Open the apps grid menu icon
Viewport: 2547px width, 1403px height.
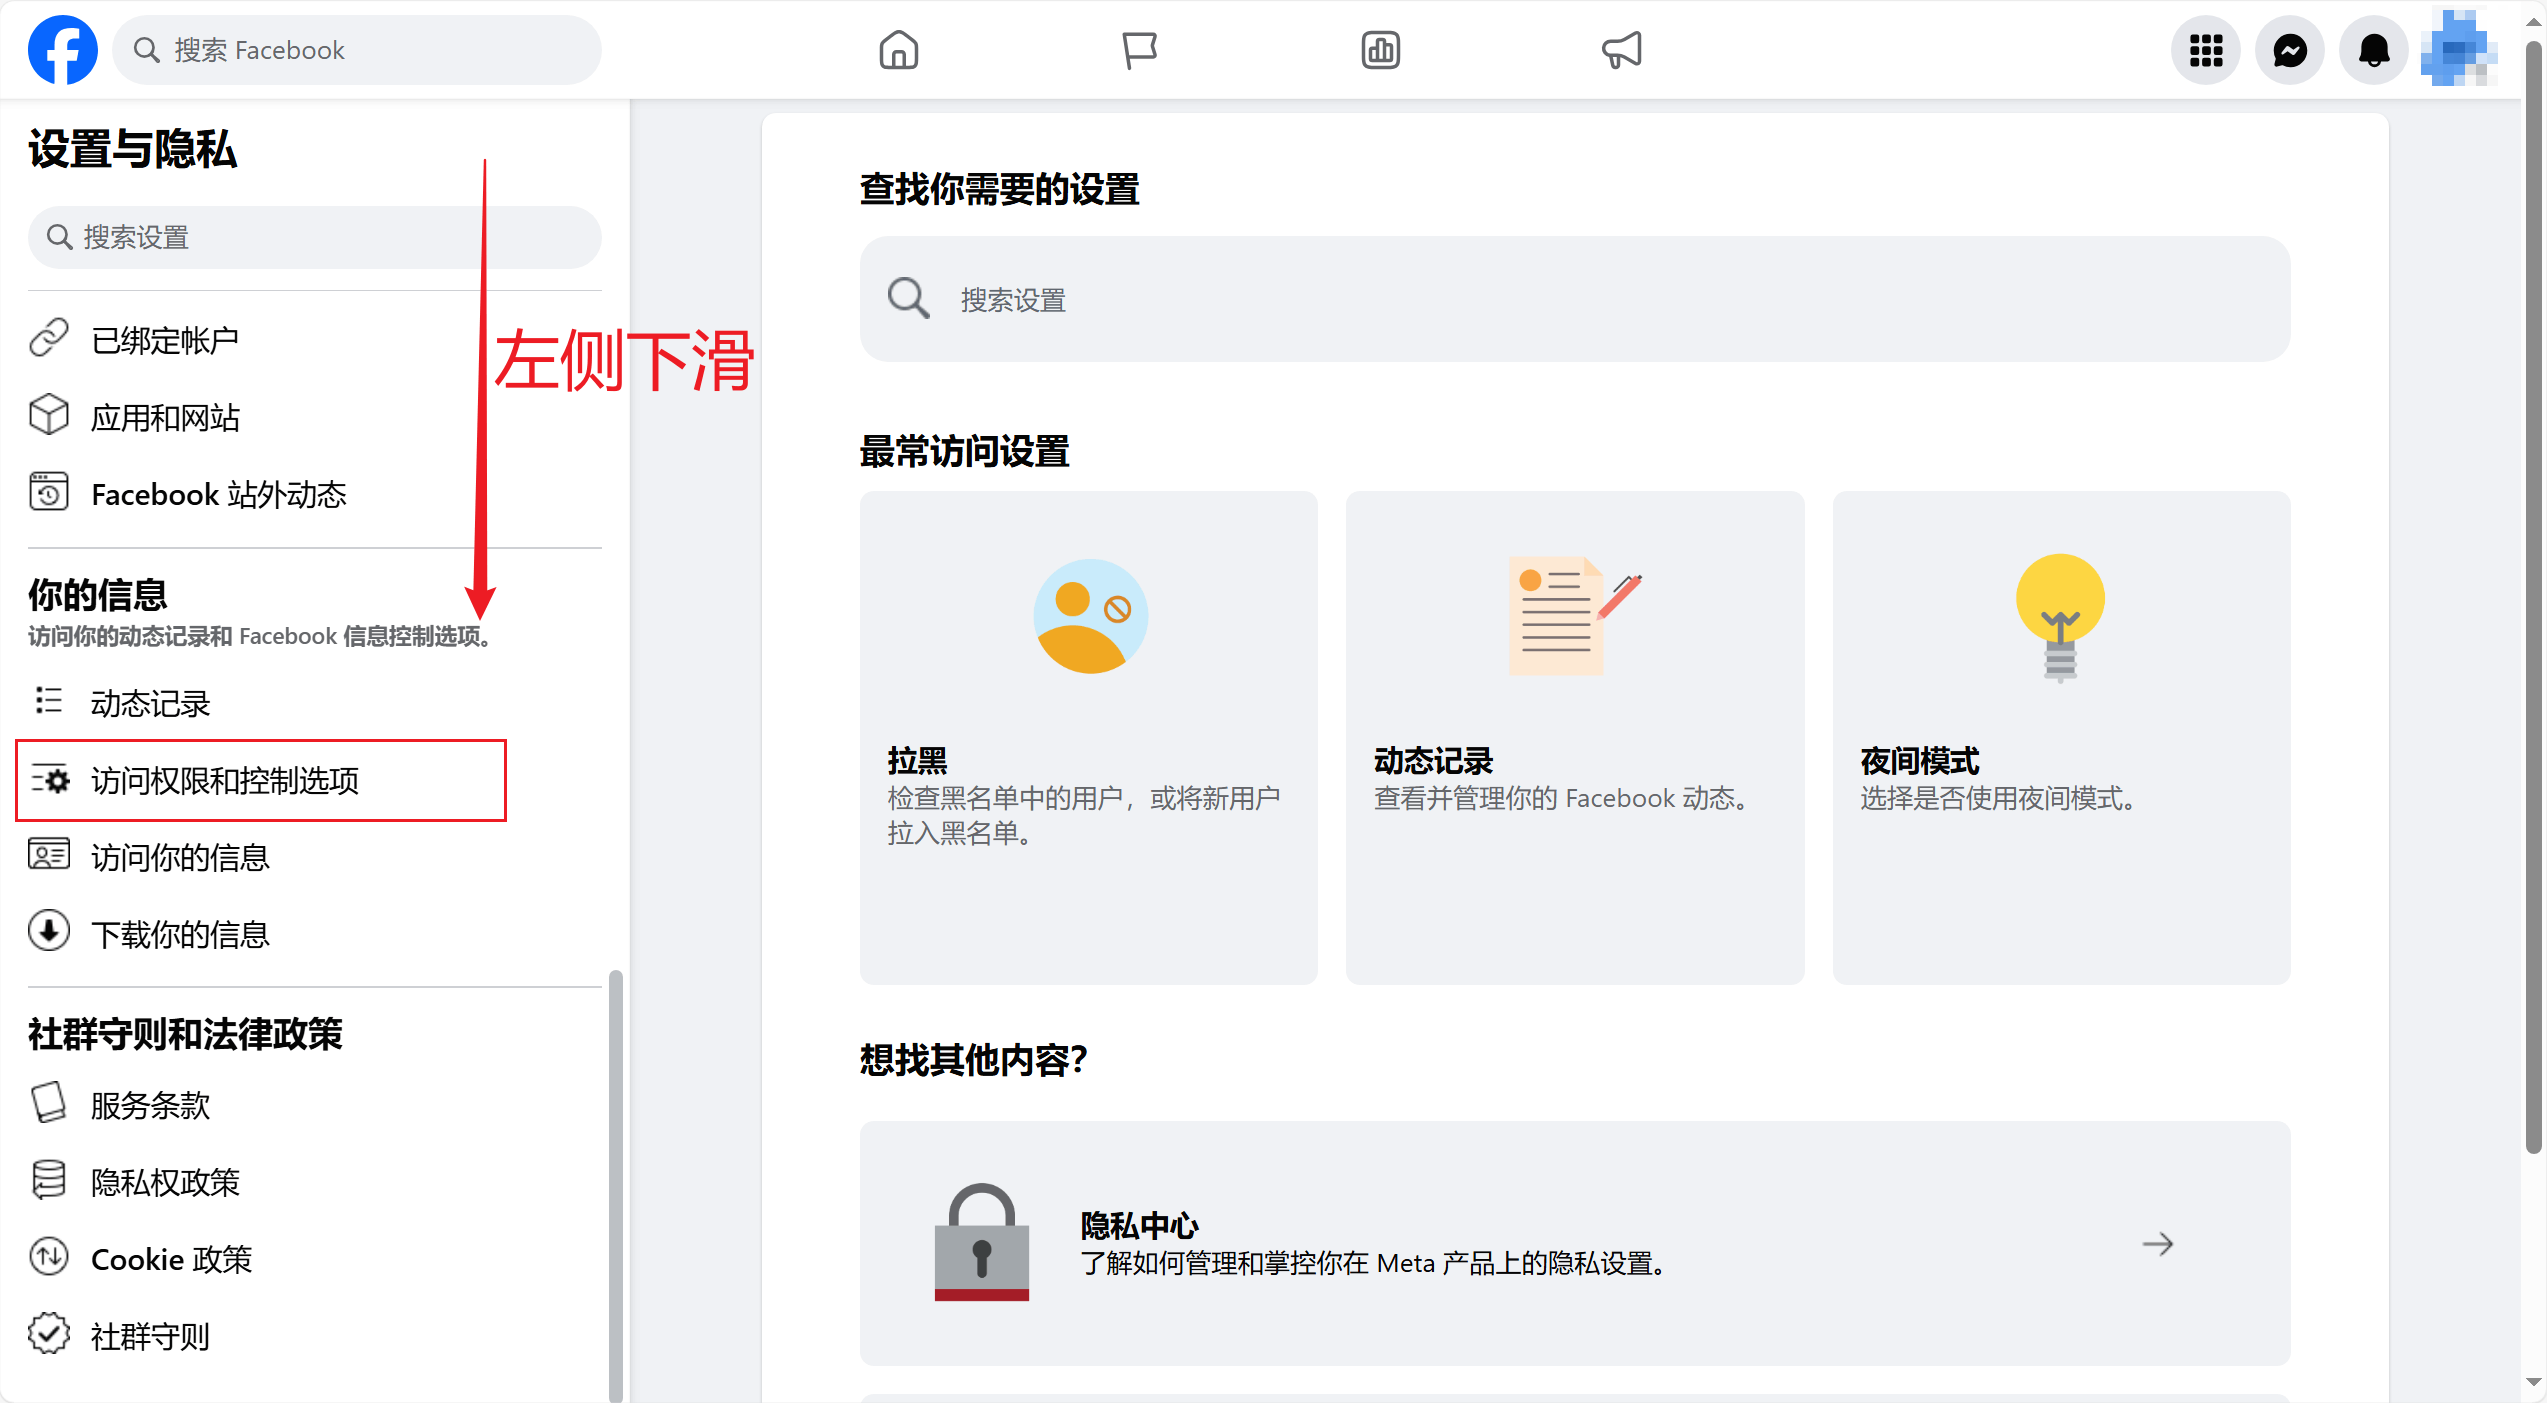pos(2206,50)
